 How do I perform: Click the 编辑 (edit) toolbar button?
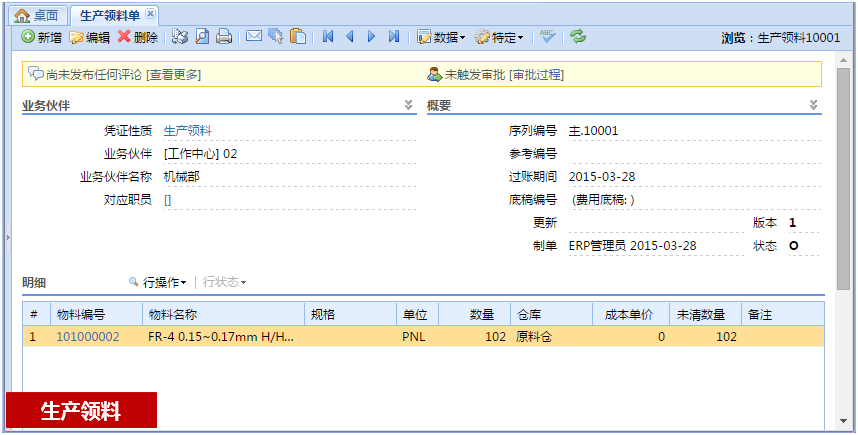(x=89, y=37)
